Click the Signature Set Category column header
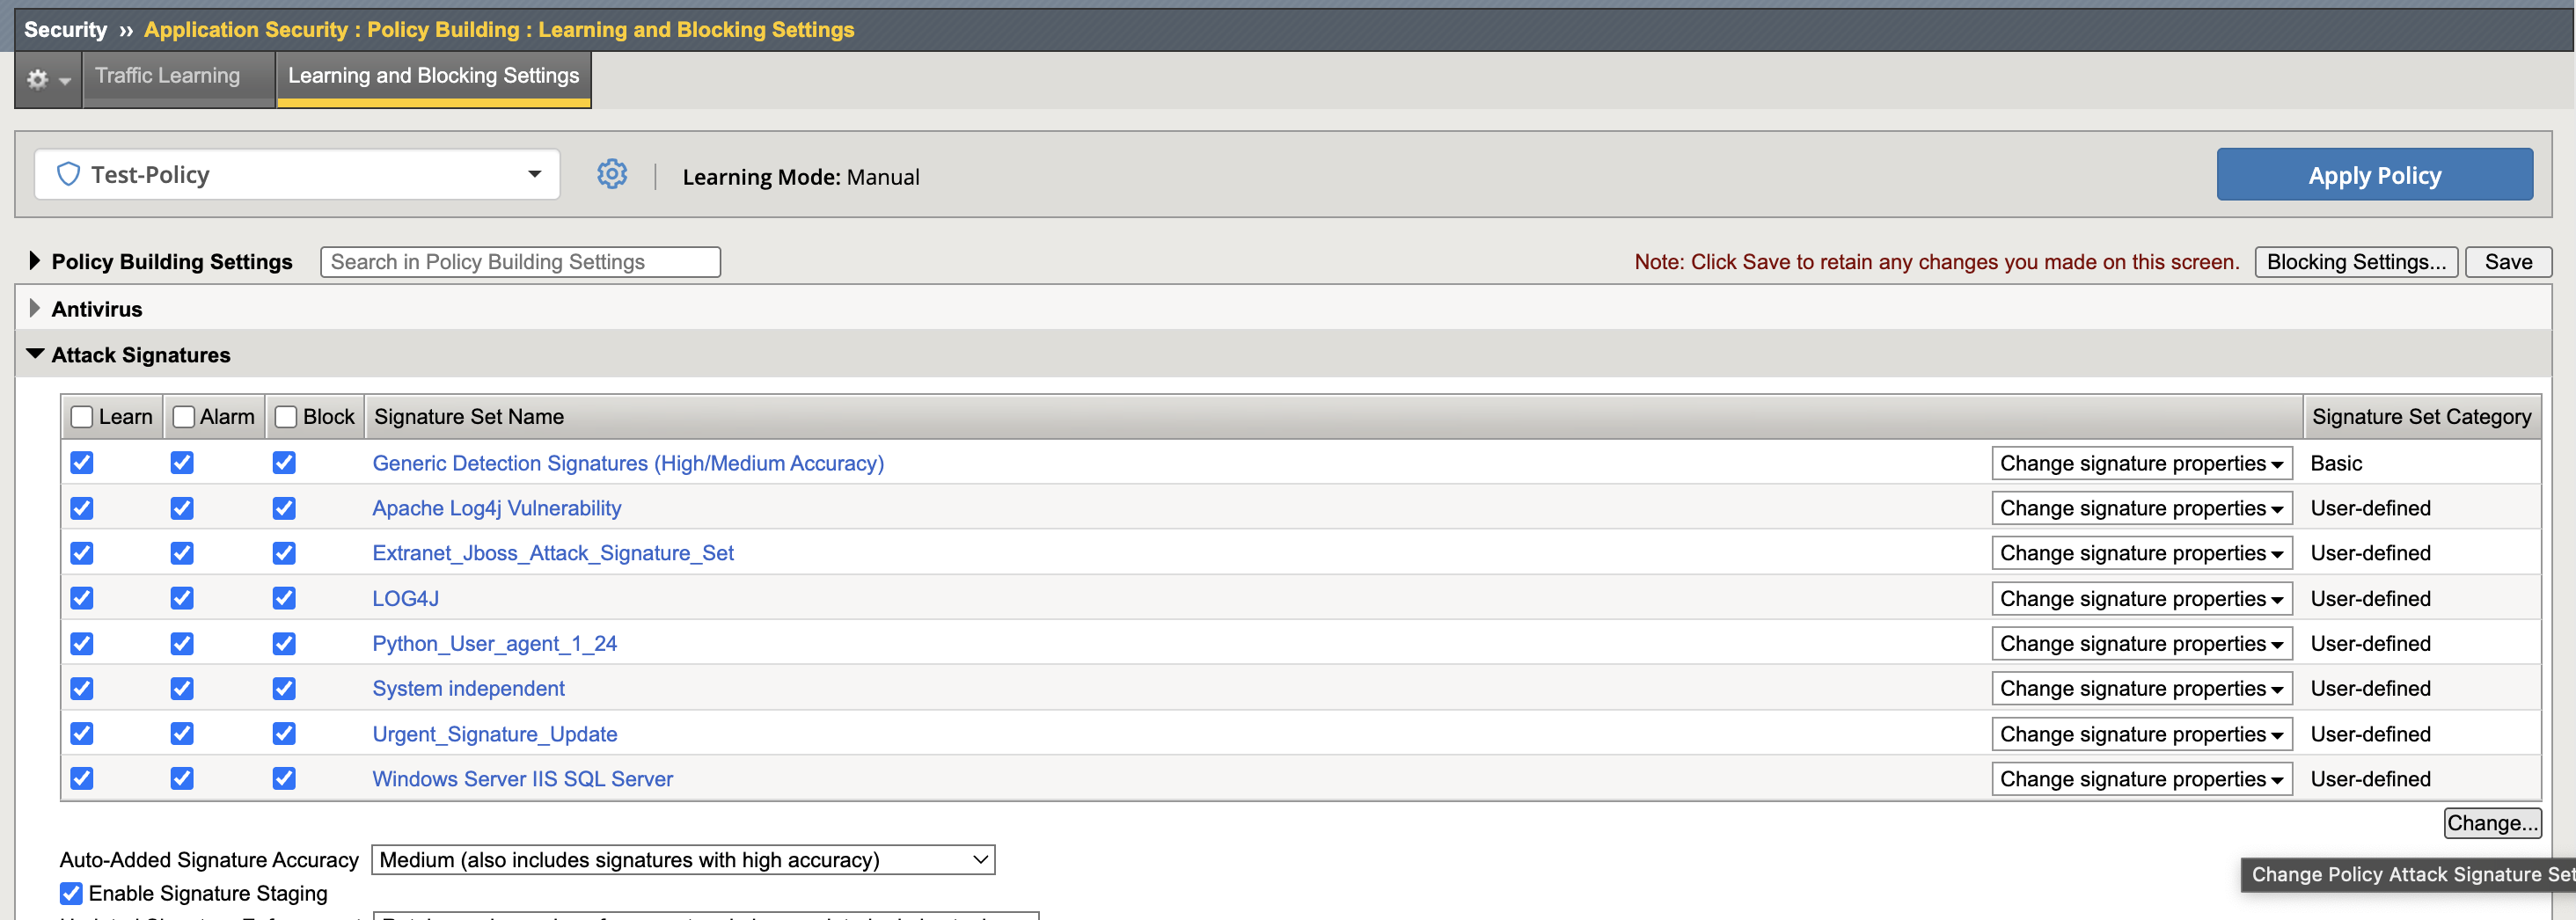2576x920 pixels. (x=2421, y=417)
